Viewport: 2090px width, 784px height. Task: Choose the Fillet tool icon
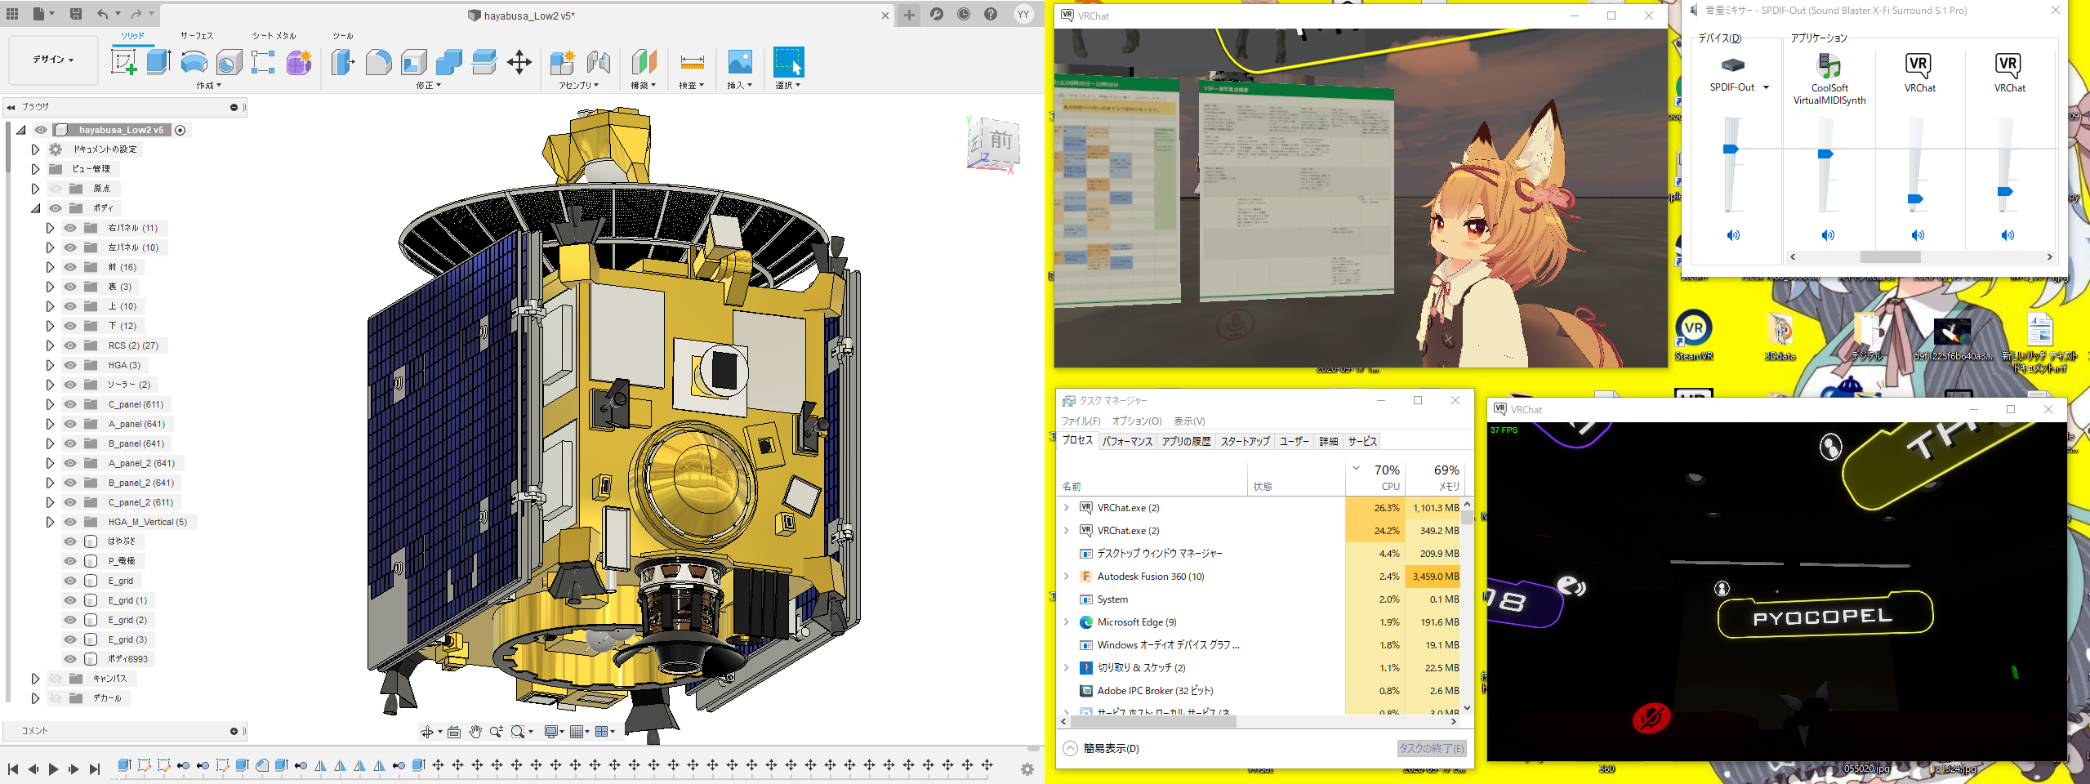coord(378,62)
